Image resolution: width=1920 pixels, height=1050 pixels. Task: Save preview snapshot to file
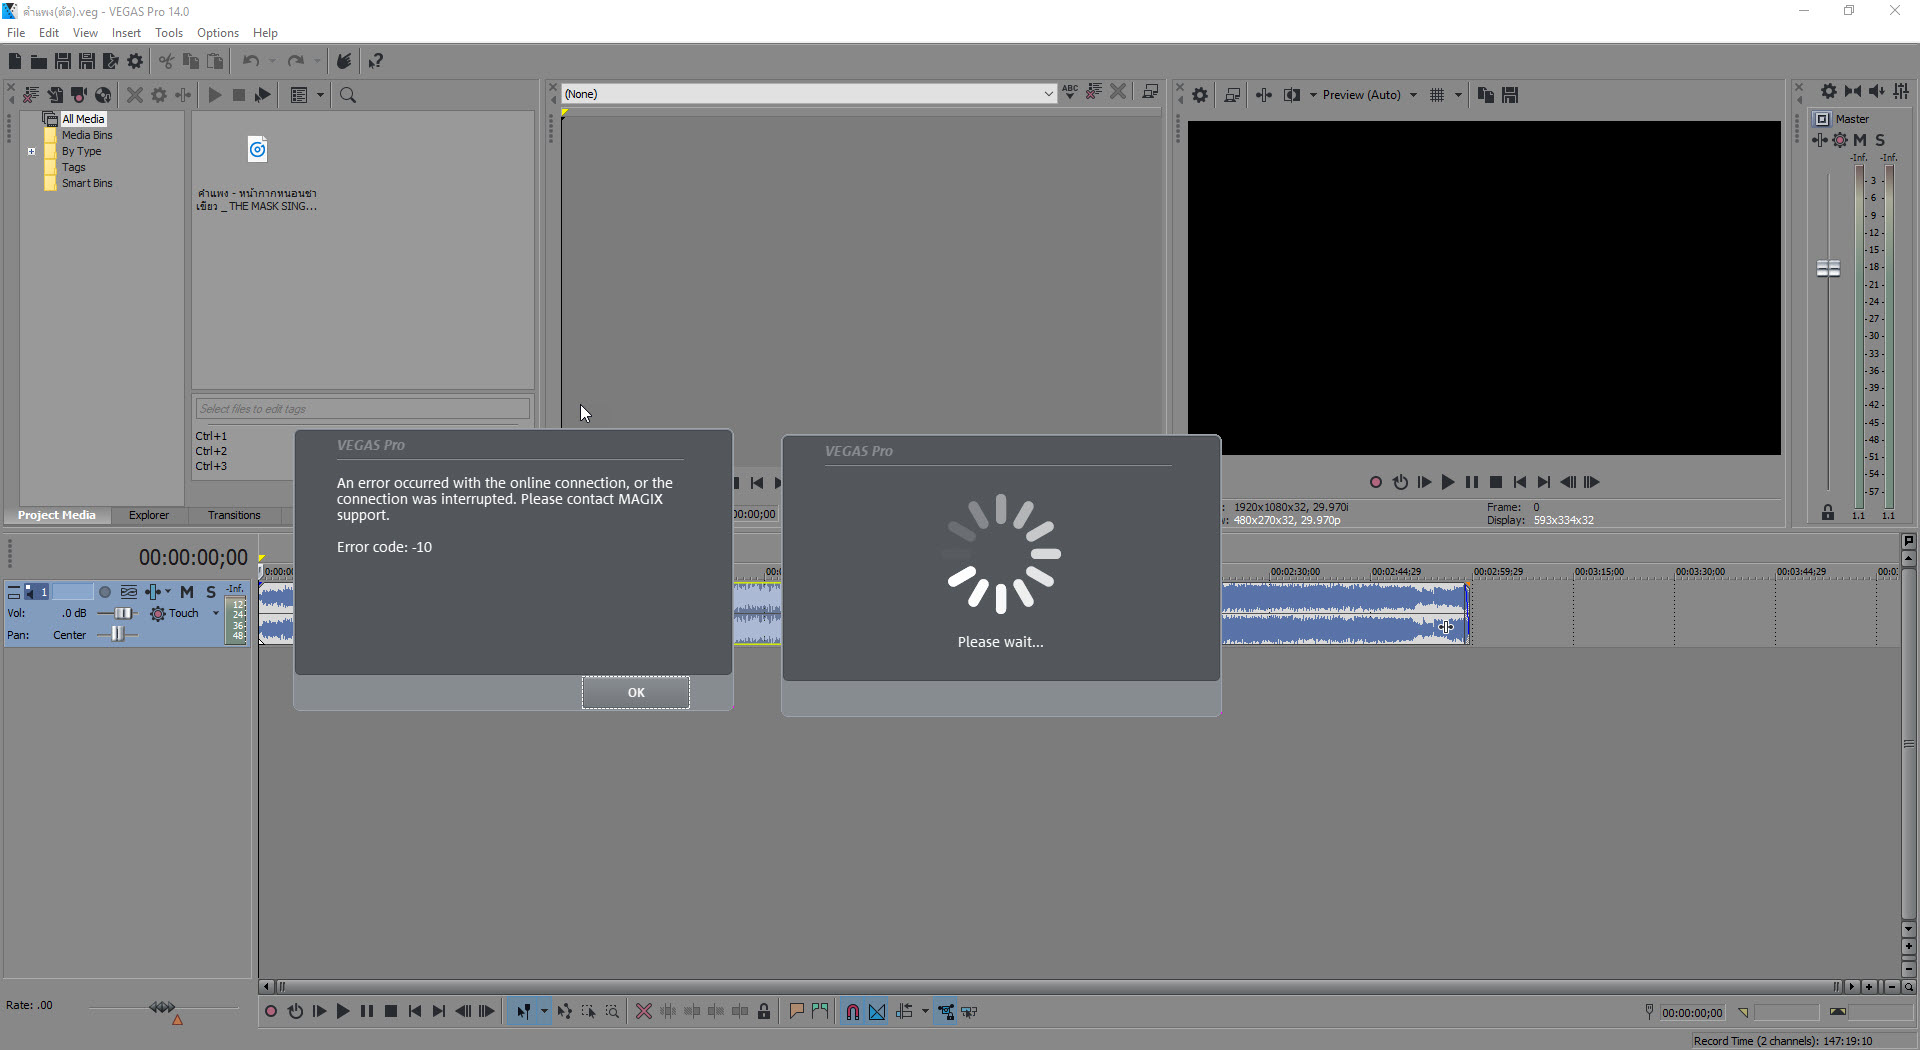1510,95
